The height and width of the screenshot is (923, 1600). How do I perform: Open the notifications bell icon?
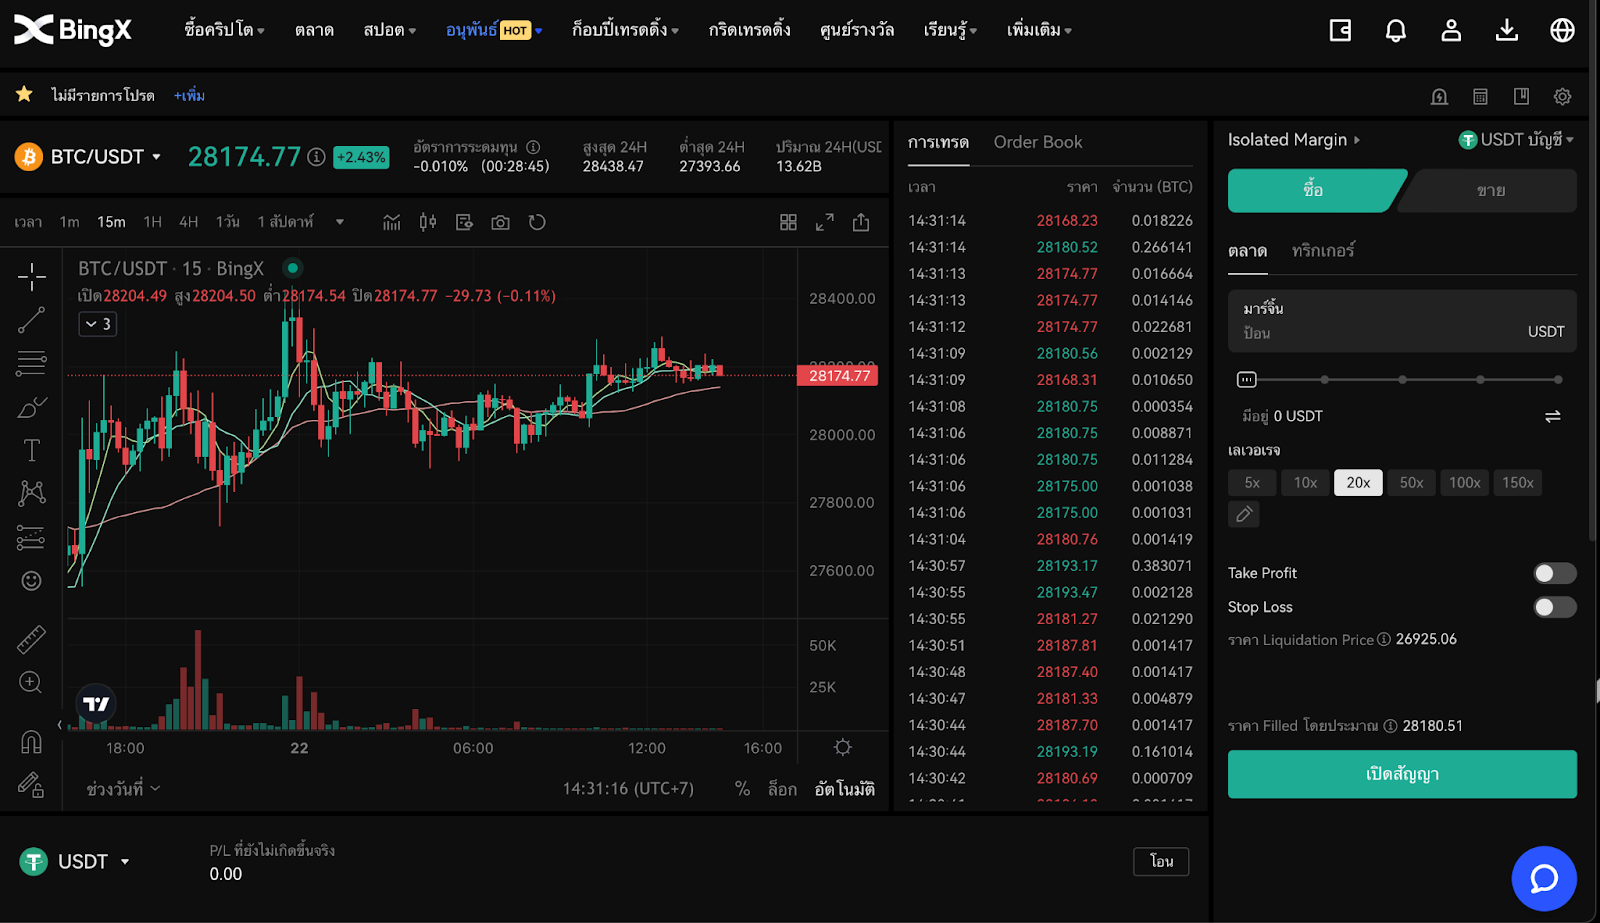point(1395,31)
